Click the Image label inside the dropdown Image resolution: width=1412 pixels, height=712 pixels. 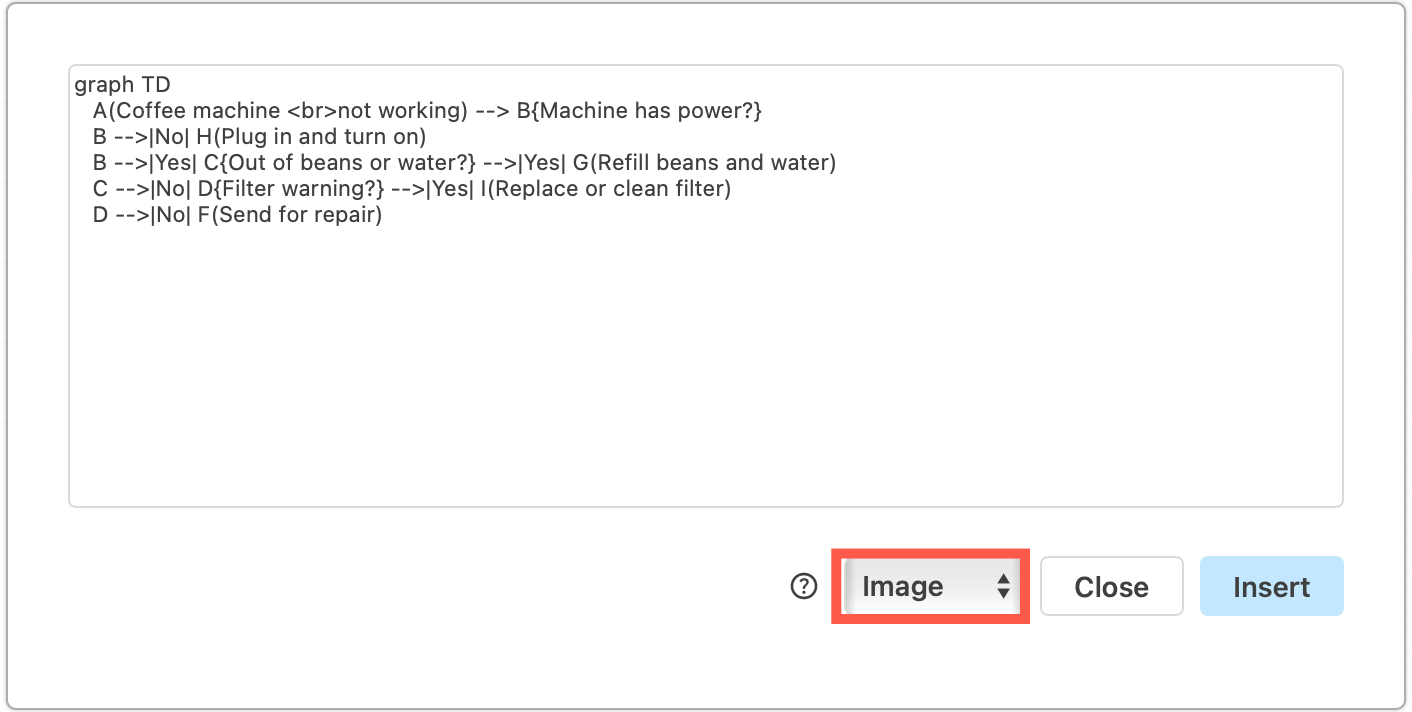pyautogui.click(x=901, y=586)
